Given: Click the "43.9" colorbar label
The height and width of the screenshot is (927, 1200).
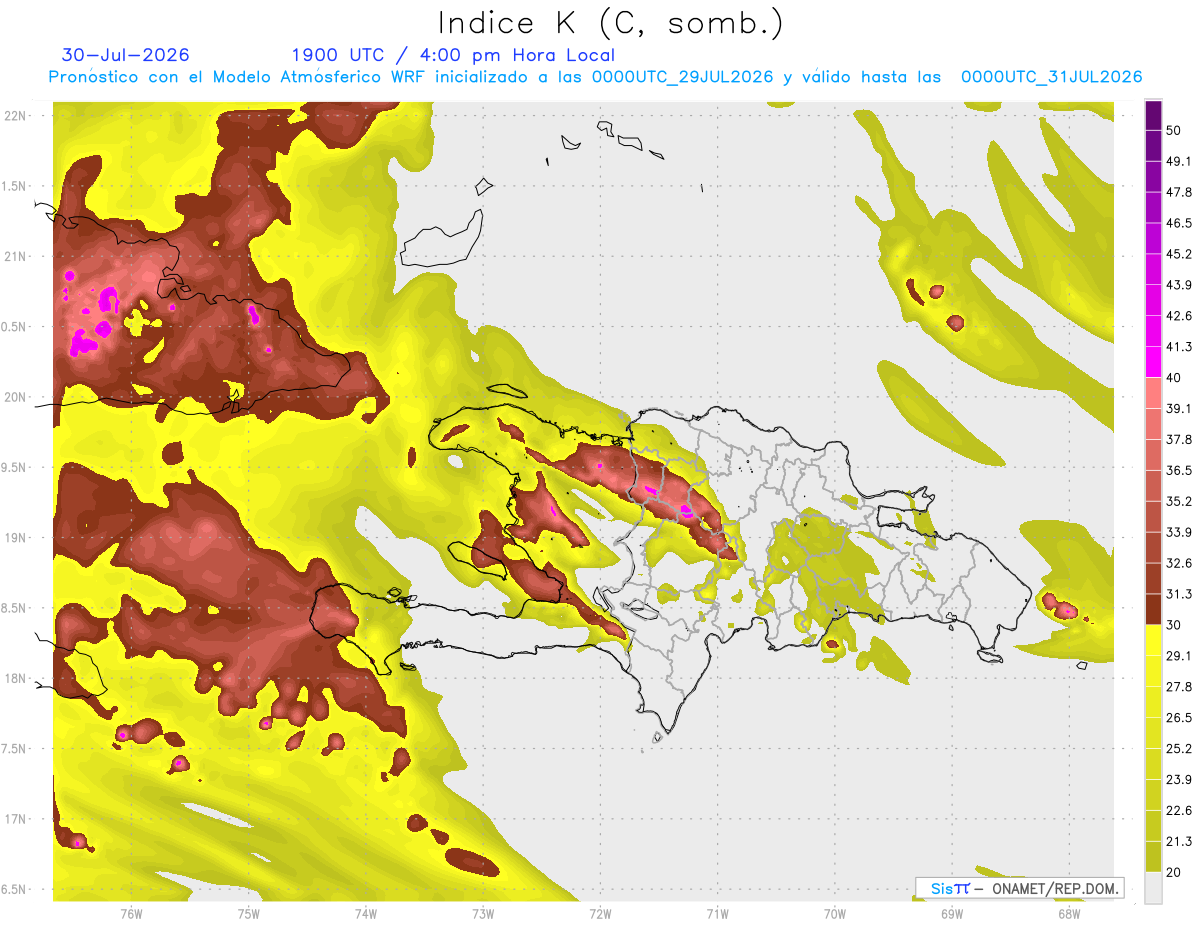Looking at the screenshot, I should (x=1180, y=285).
